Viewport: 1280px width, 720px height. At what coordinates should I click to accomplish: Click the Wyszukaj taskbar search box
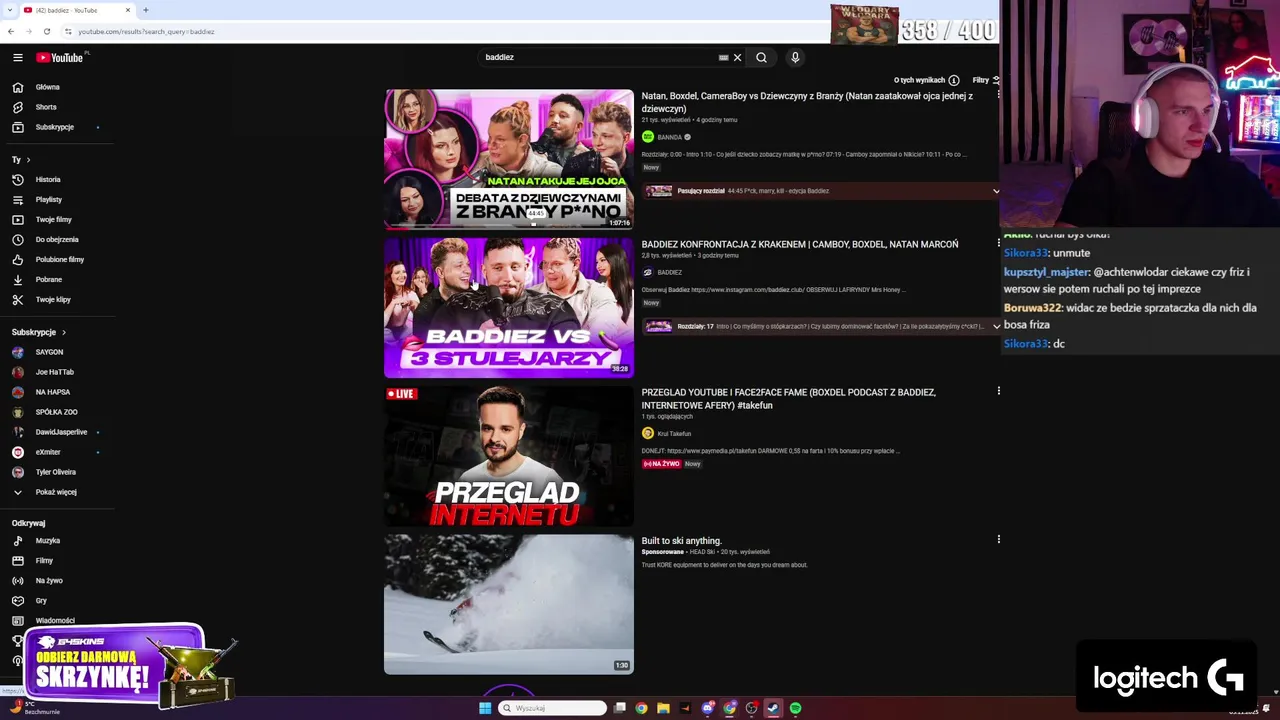553,708
